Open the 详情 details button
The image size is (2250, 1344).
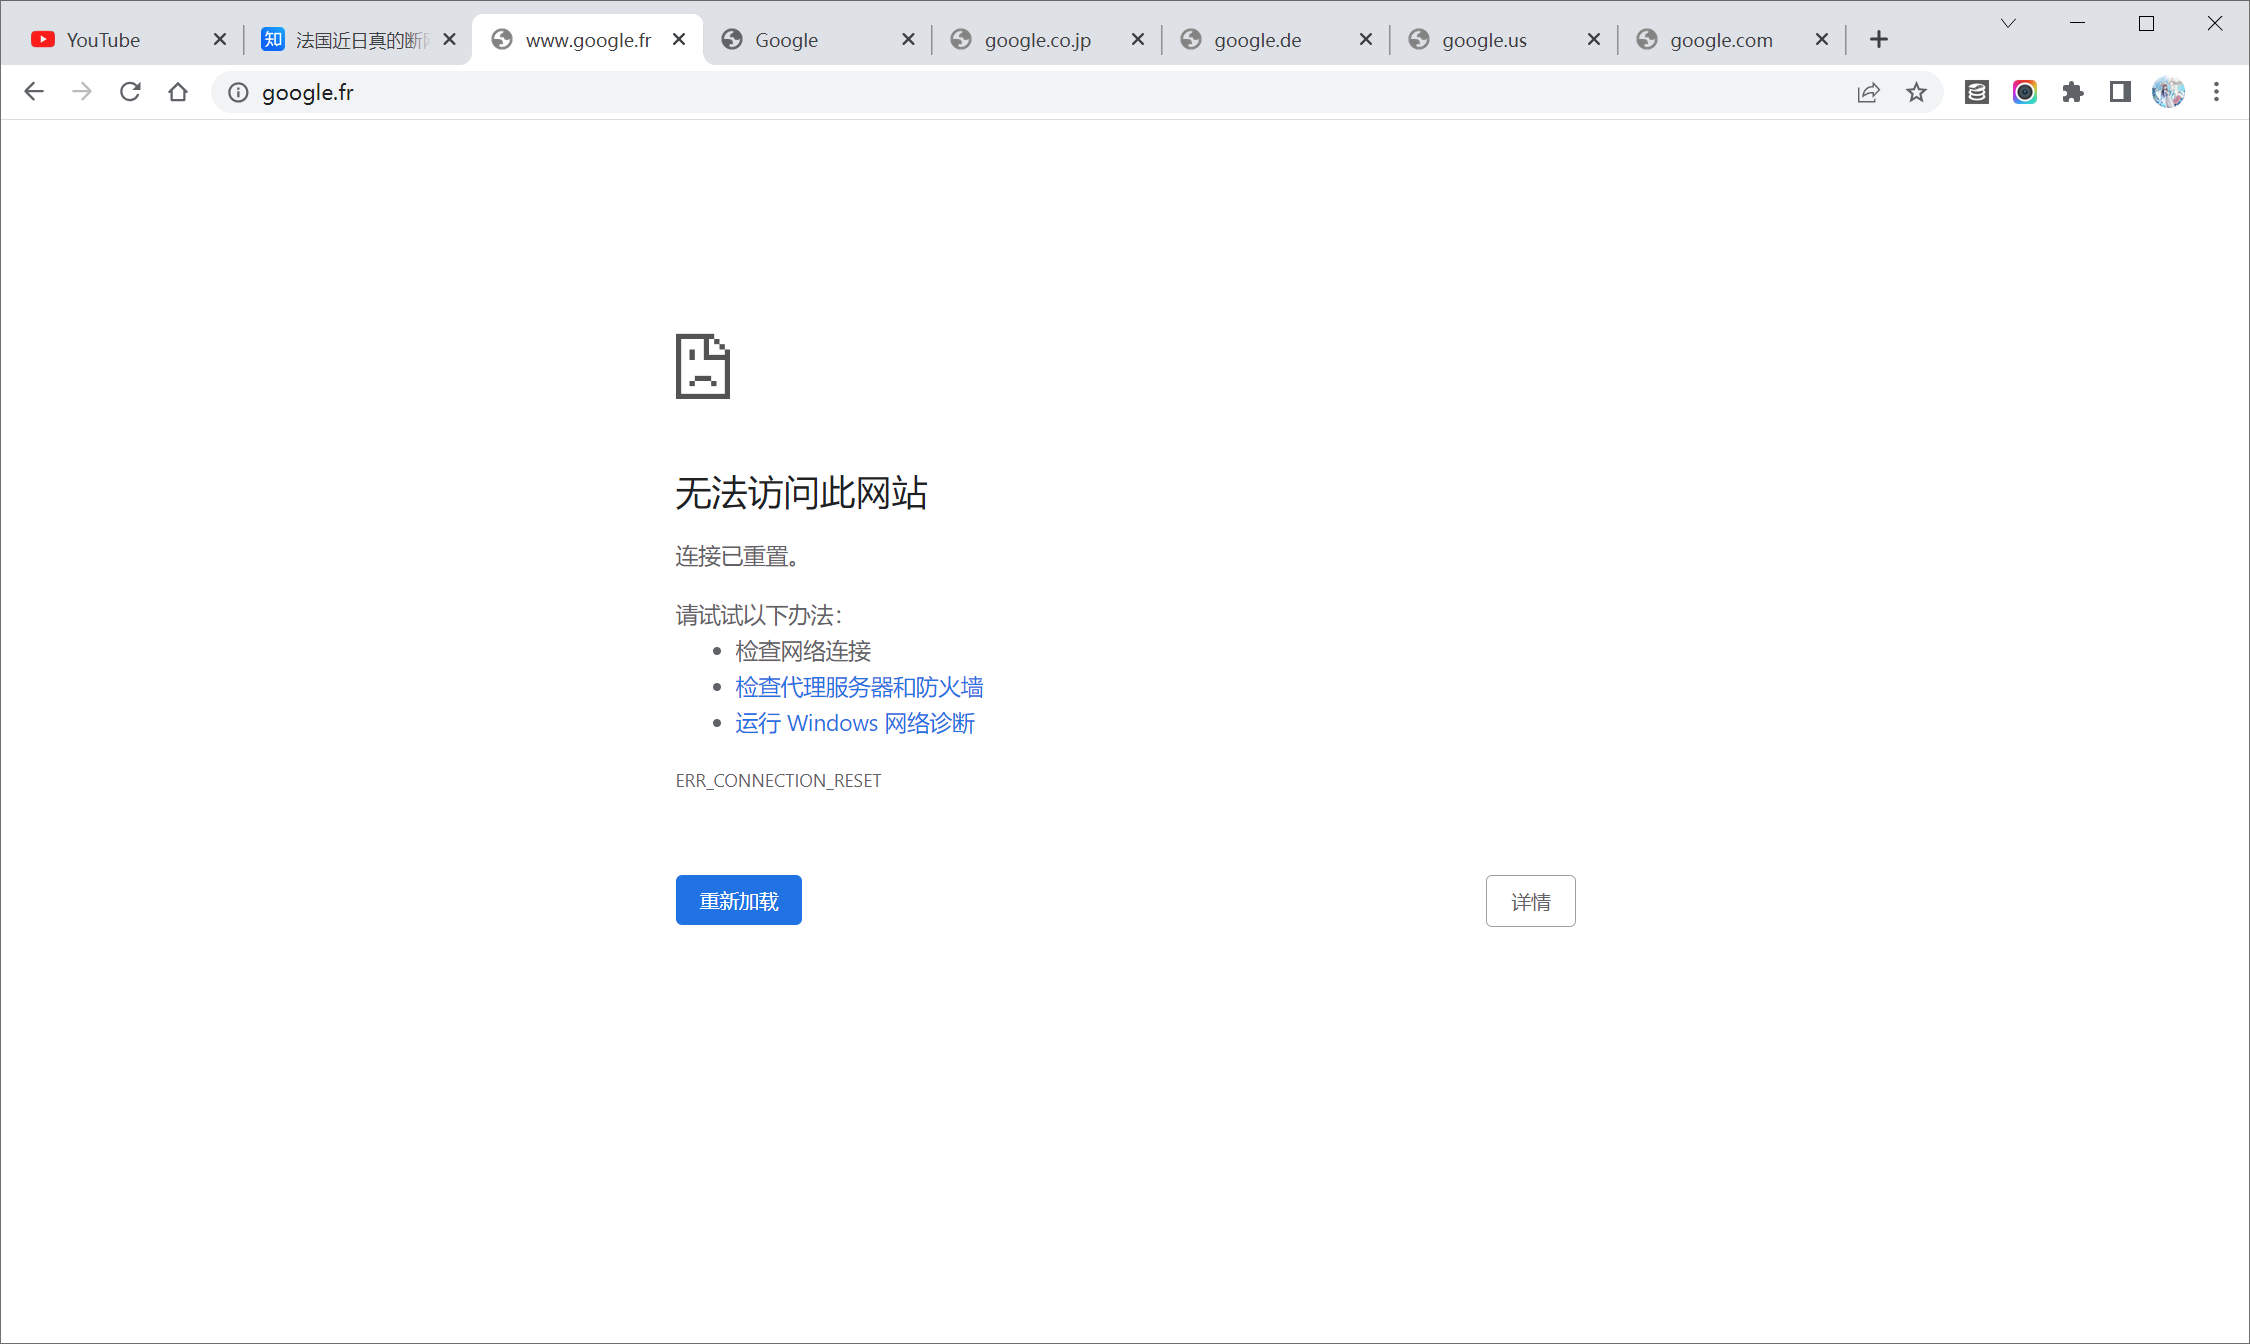[x=1531, y=902]
